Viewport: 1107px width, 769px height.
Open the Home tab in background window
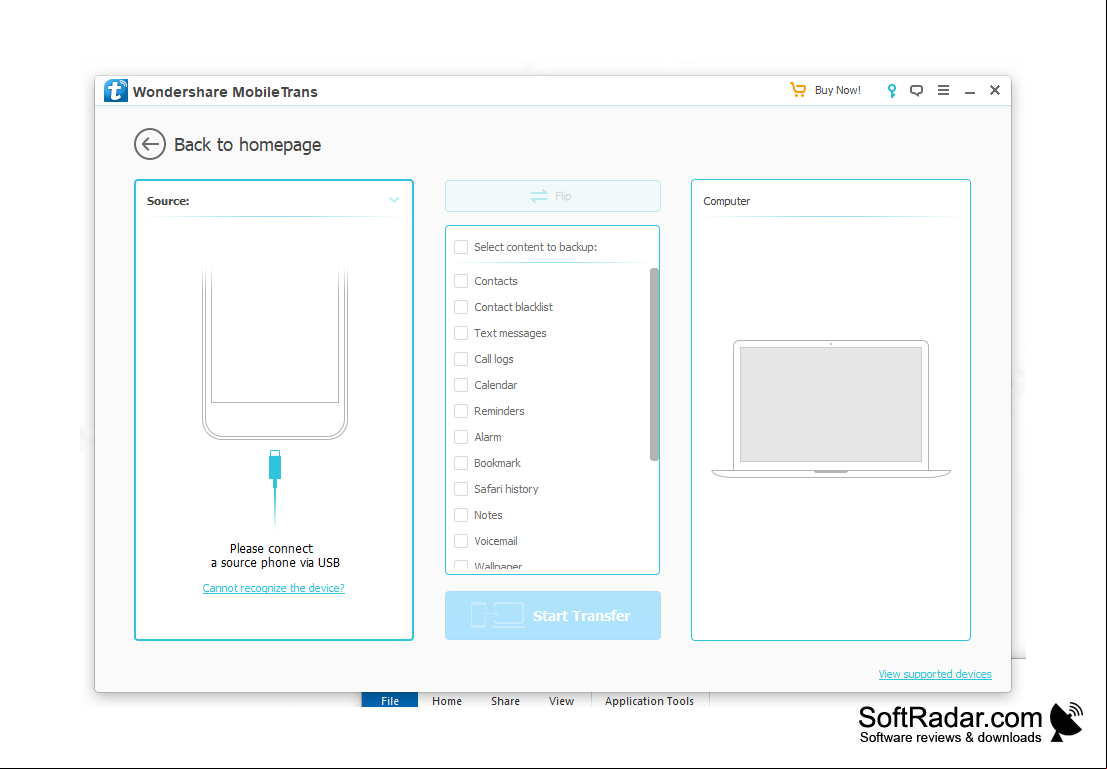447,701
